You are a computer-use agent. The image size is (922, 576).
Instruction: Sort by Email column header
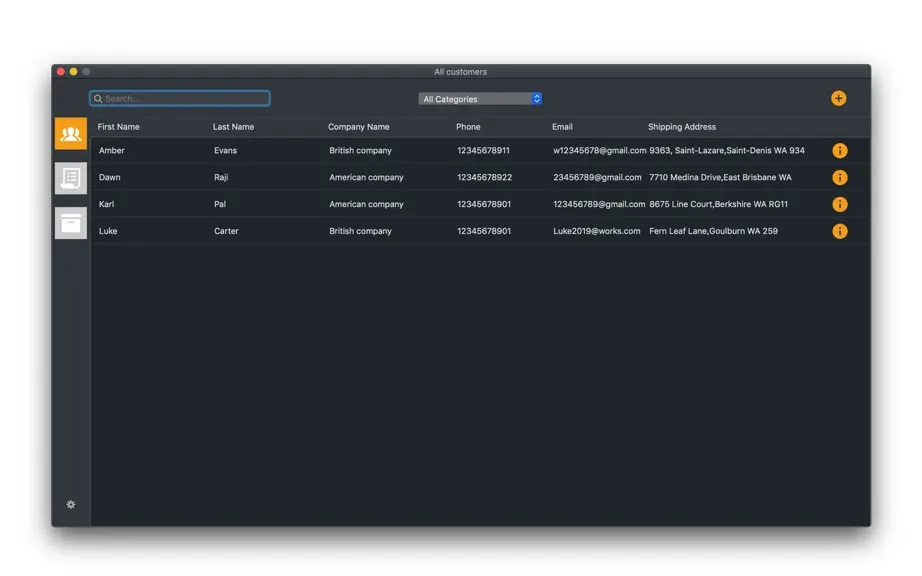coord(562,126)
